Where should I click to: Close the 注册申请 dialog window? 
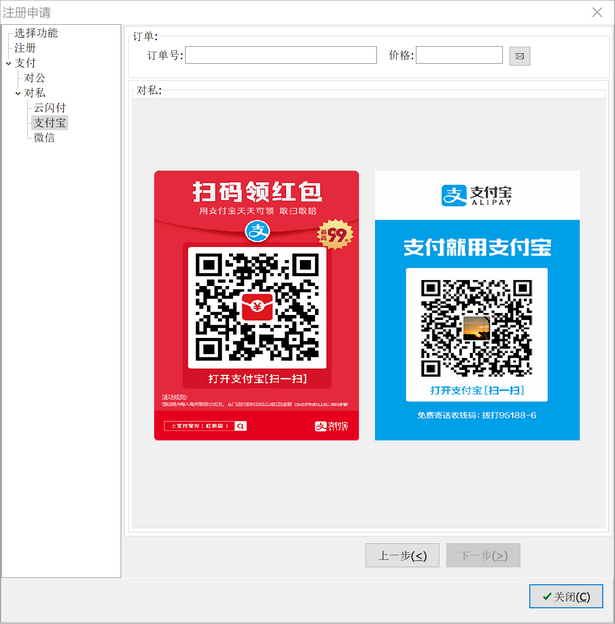597,12
